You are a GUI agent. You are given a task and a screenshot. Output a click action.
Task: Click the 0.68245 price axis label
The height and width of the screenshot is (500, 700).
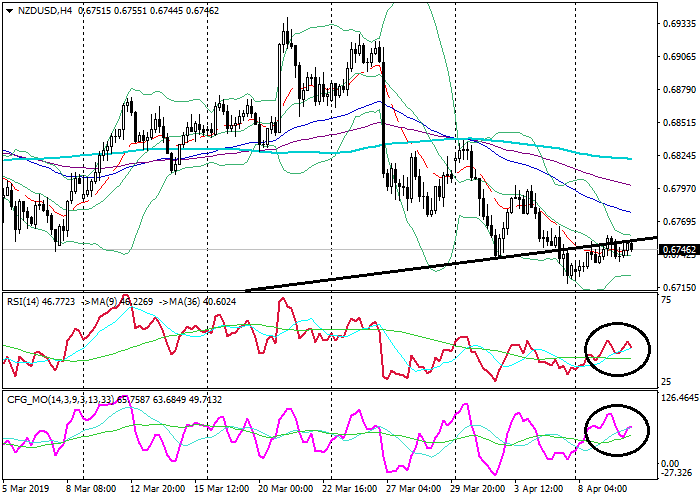(x=677, y=155)
